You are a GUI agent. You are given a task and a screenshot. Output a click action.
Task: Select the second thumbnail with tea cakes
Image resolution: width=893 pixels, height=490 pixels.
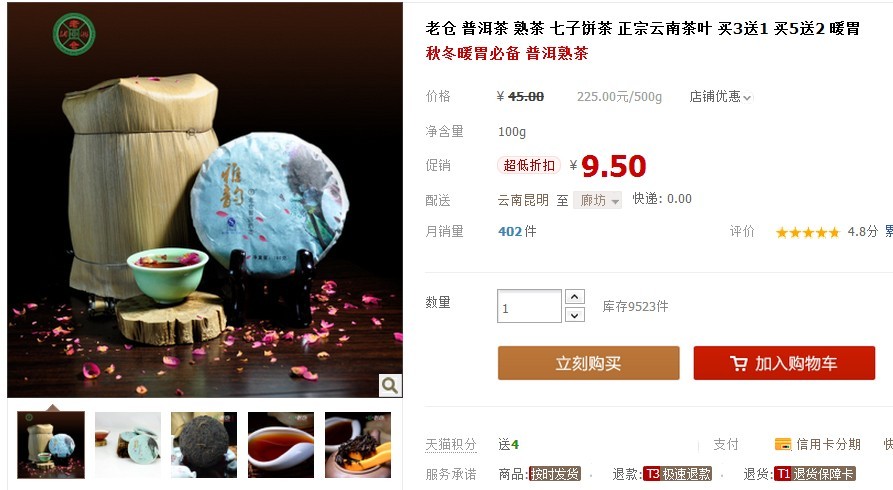[x=128, y=445]
